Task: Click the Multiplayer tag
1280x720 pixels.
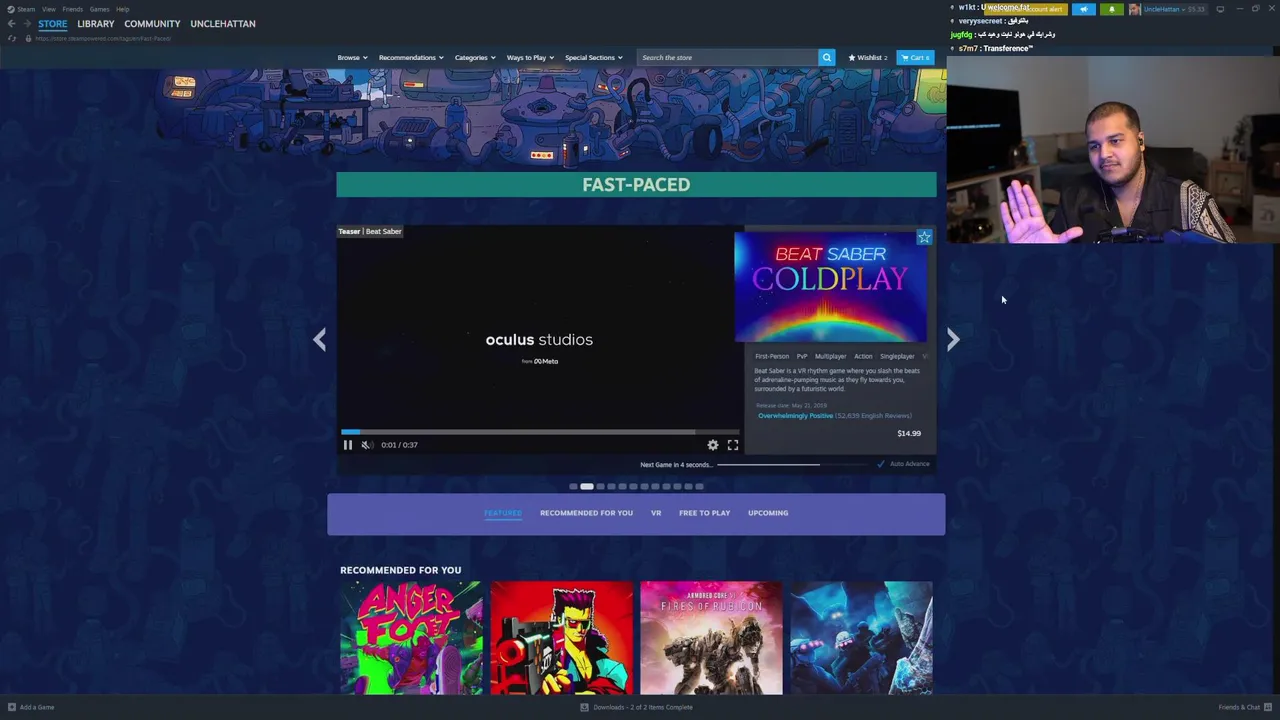Action: point(830,356)
